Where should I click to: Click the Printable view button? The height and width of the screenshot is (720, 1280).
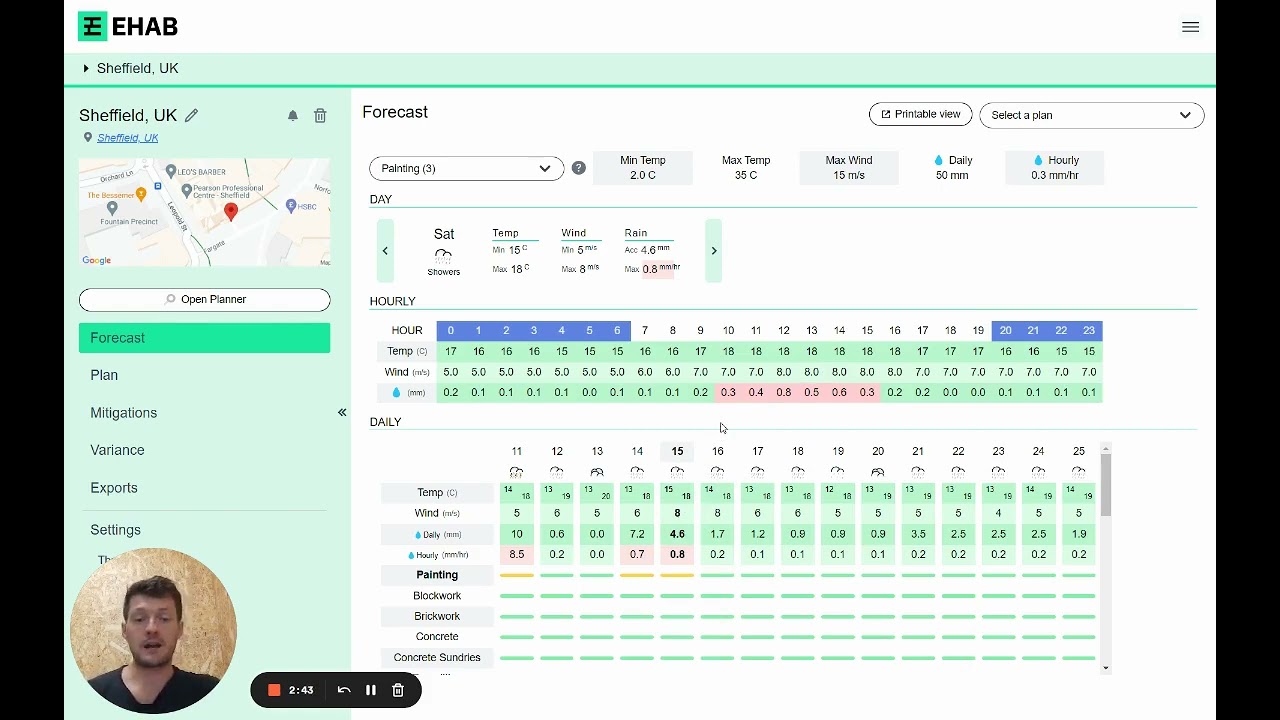coord(921,114)
